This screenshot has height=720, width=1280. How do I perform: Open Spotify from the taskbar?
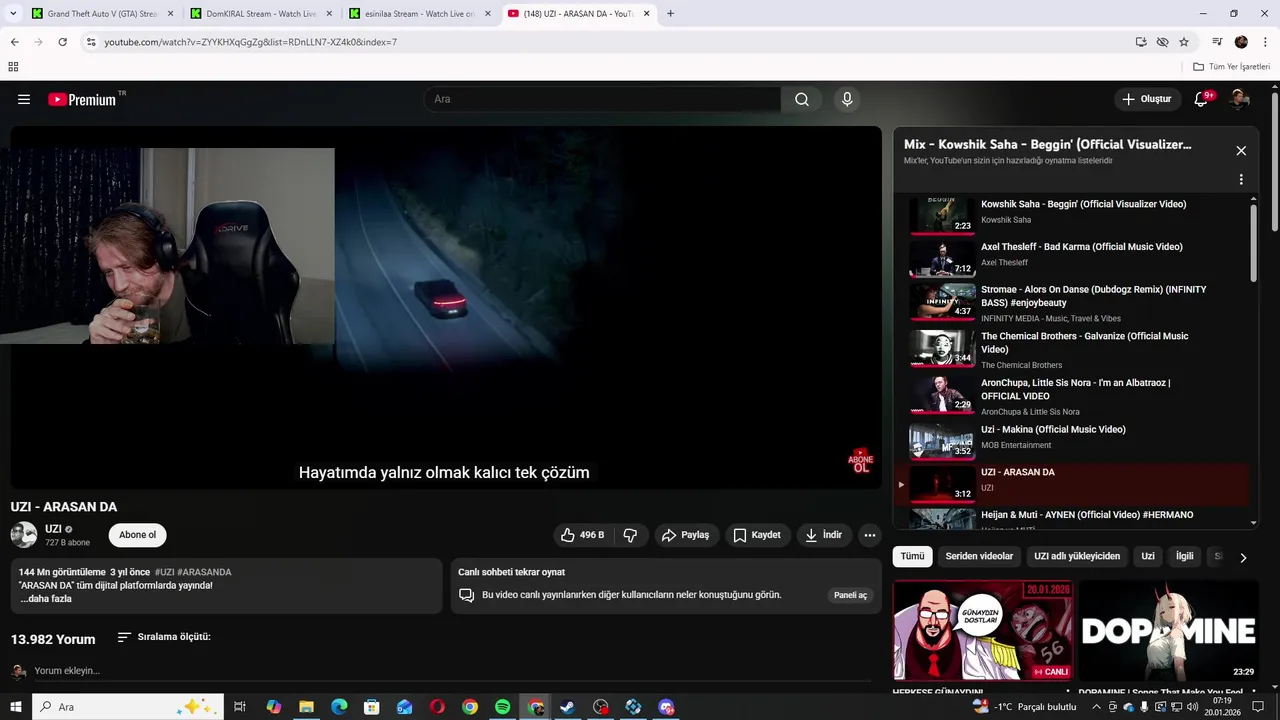point(503,707)
